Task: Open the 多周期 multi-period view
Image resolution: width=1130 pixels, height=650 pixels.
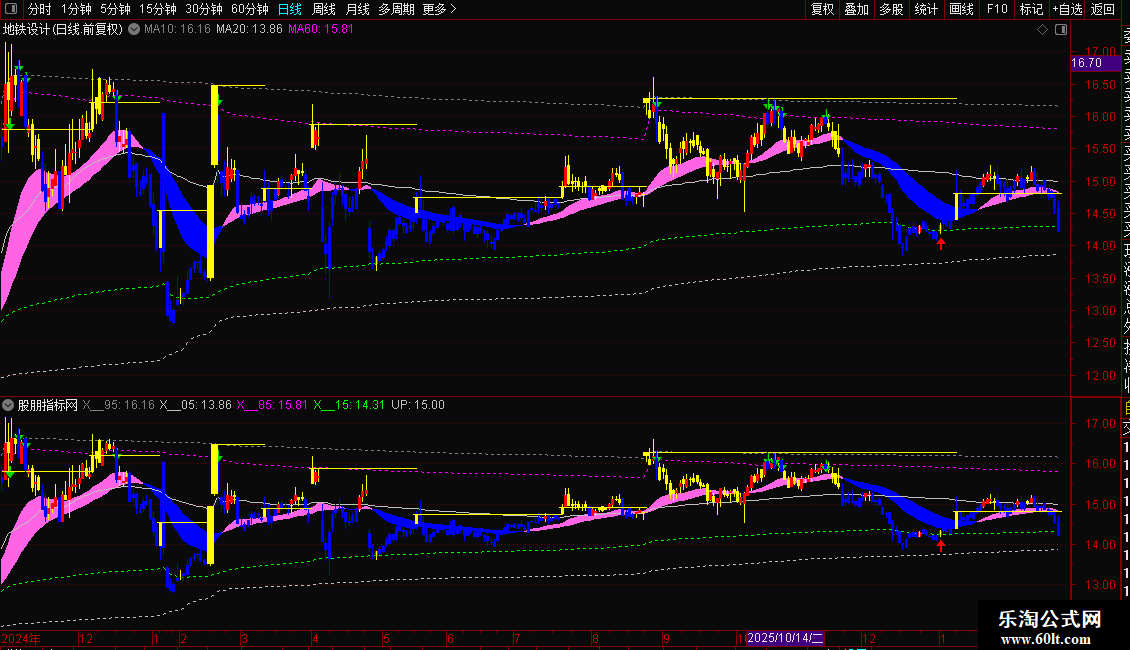Action: [x=396, y=9]
